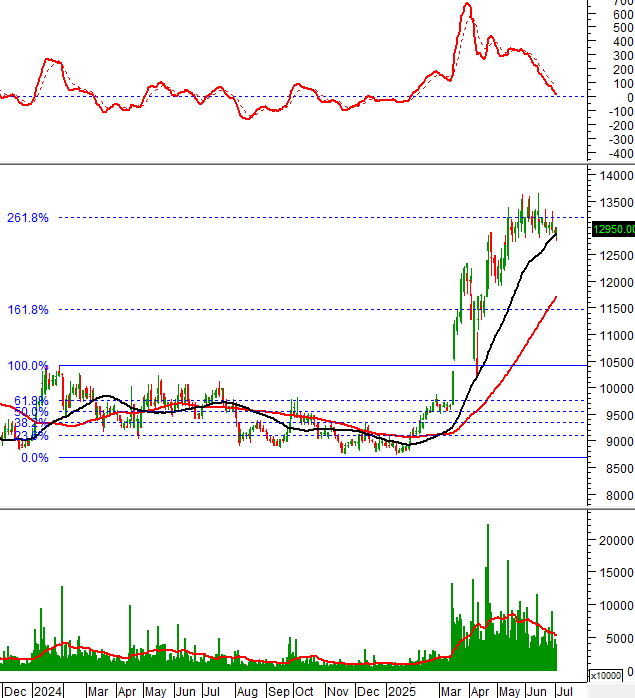Click 10000 on the price chart axis

[x=616, y=389]
